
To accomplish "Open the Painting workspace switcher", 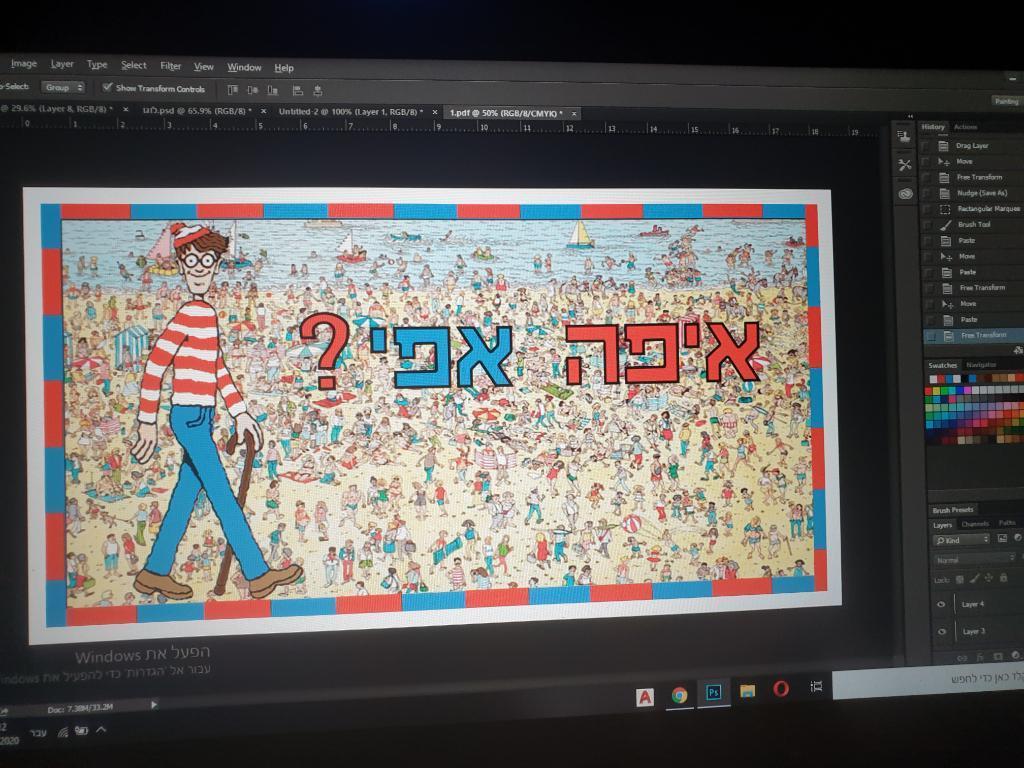I will pos(1006,101).
